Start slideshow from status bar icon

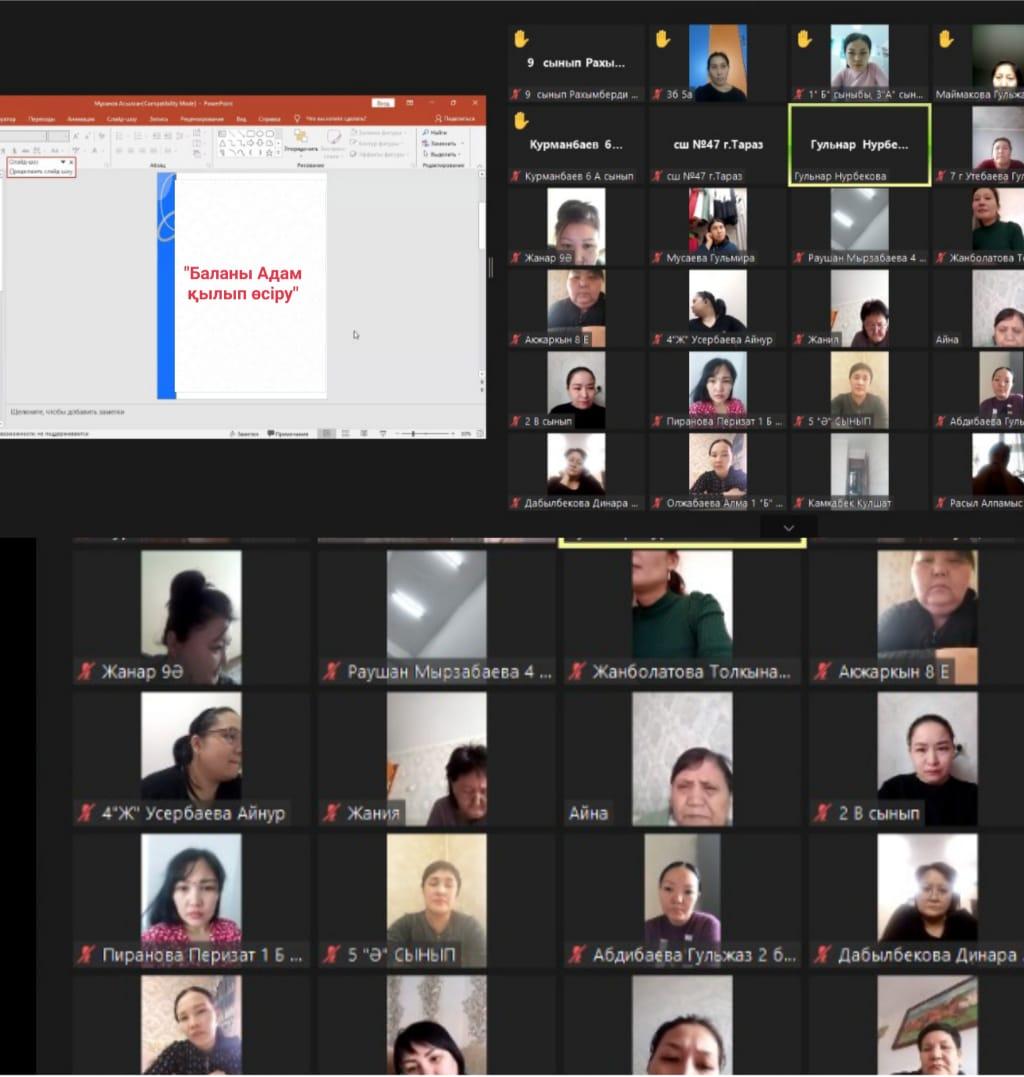pyautogui.click(x=383, y=434)
